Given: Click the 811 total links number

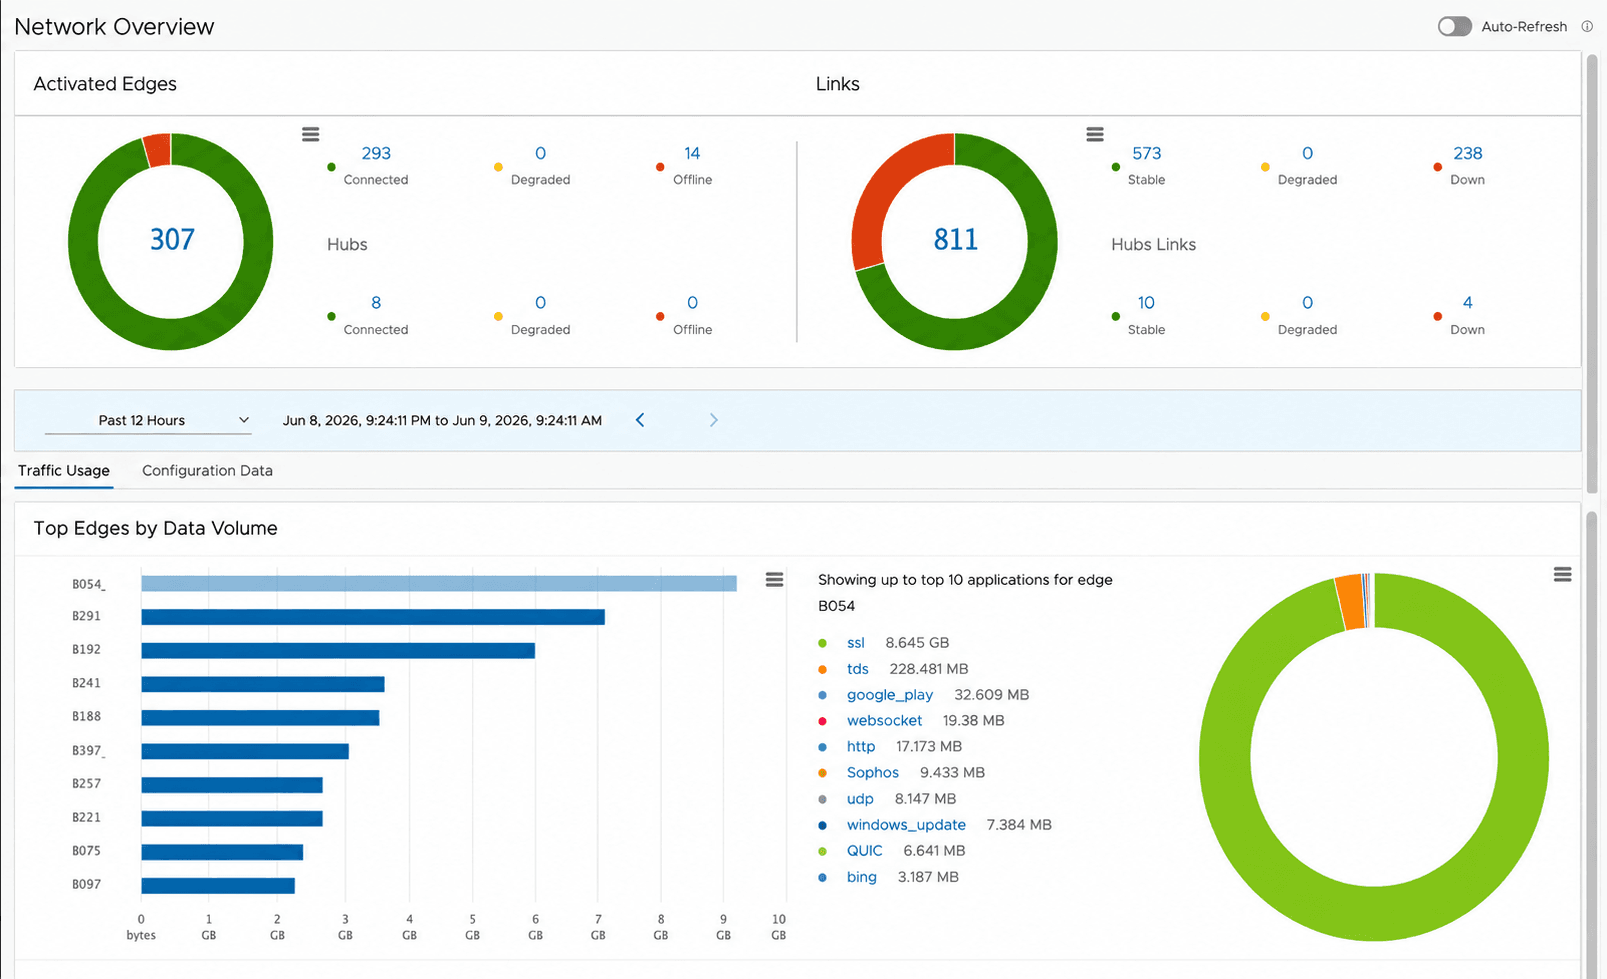Looking at the screenshot, I should pos(955,240).
